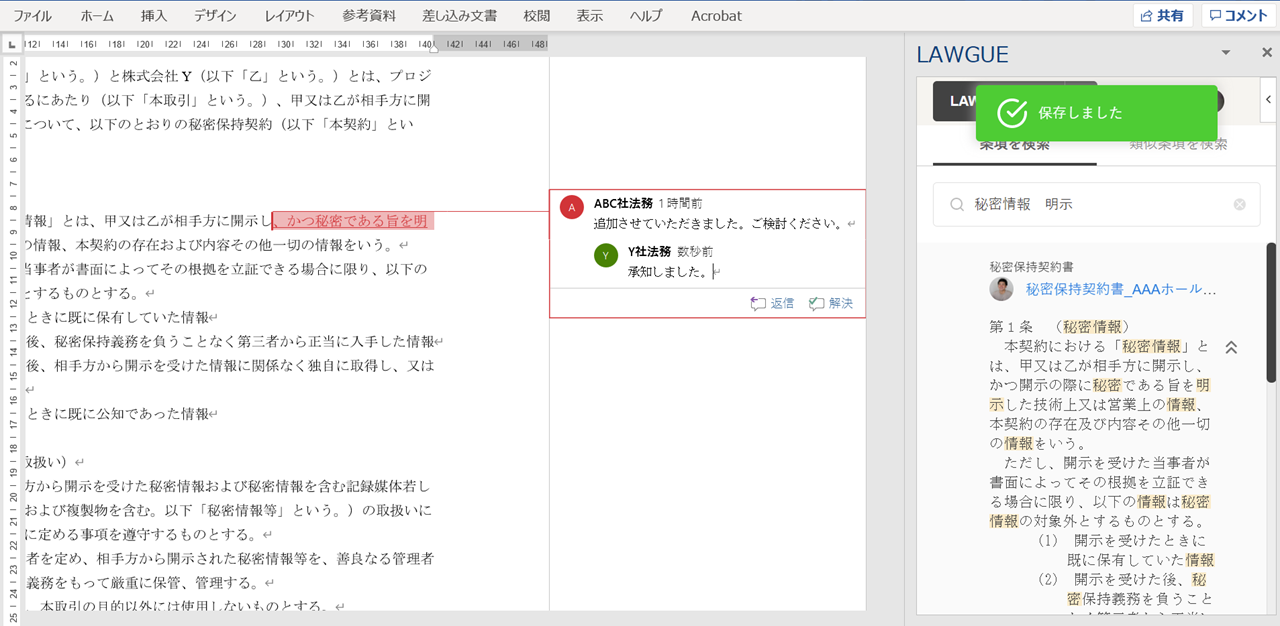
Task: Click the author photo beside 秘密保持契約書 result
Action: (x=1001, y=289)
